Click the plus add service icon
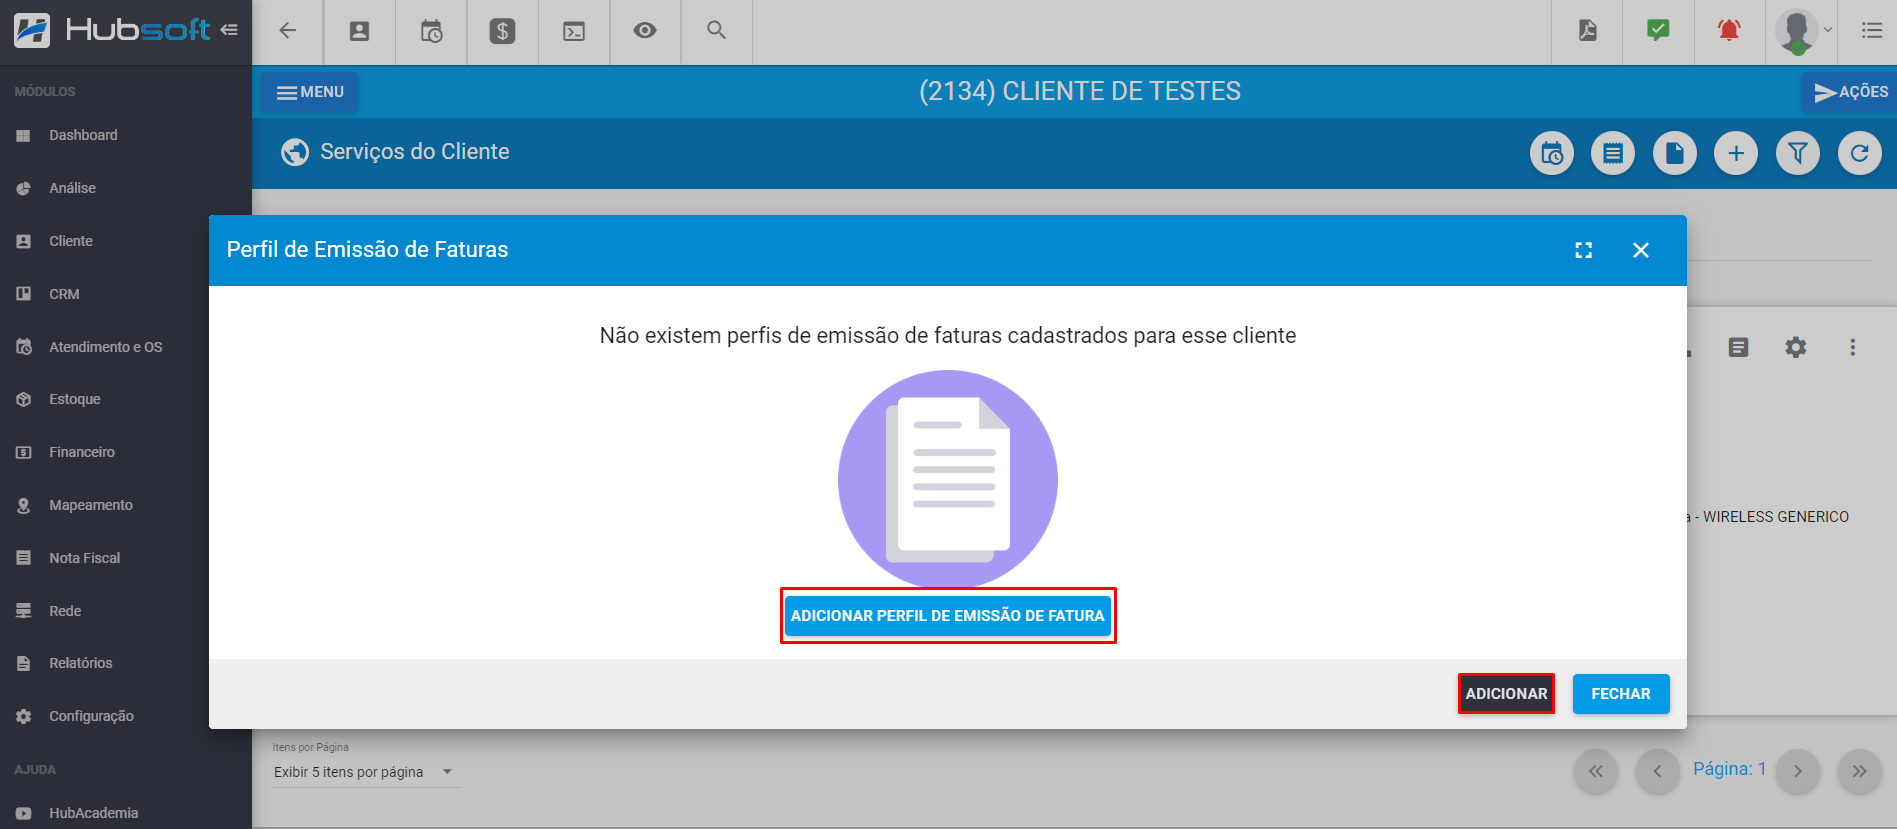1897x829 pixels. tap(1735, 153)
